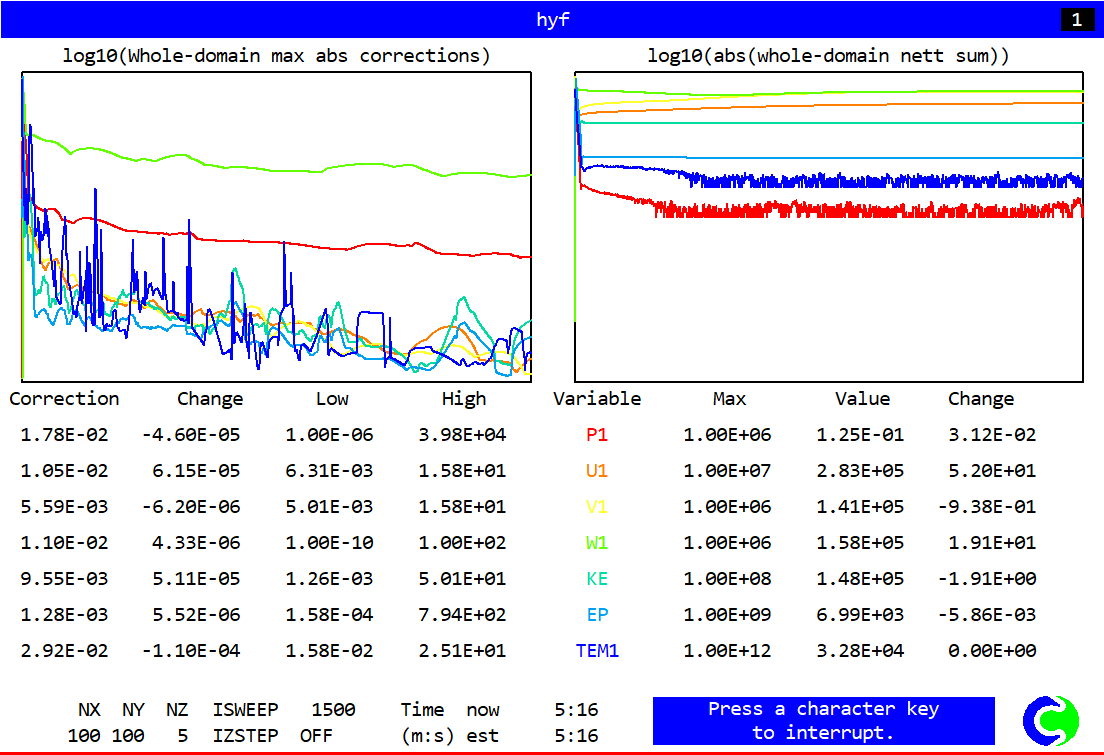
Task: Select the red P1 variable label
Action: point(597,435)
